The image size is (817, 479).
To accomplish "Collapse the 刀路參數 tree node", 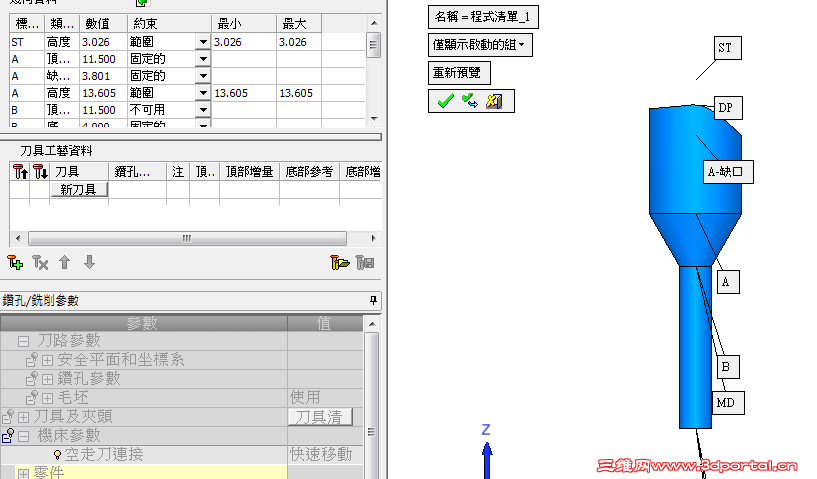I will coord(23,341).
